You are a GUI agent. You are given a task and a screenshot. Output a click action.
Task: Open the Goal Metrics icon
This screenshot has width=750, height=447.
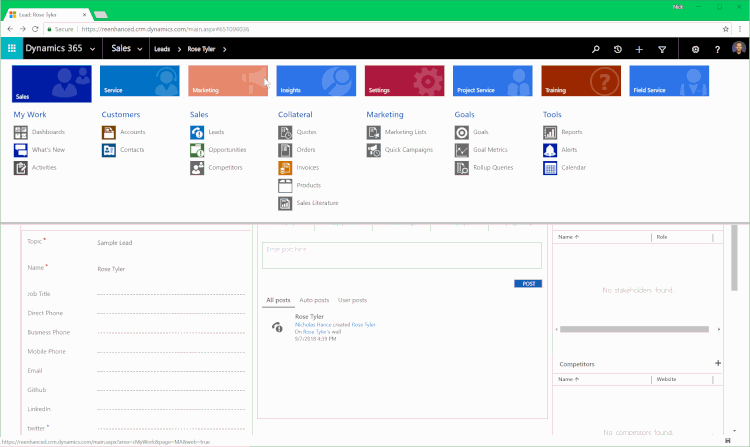click(x=462, y=150)
